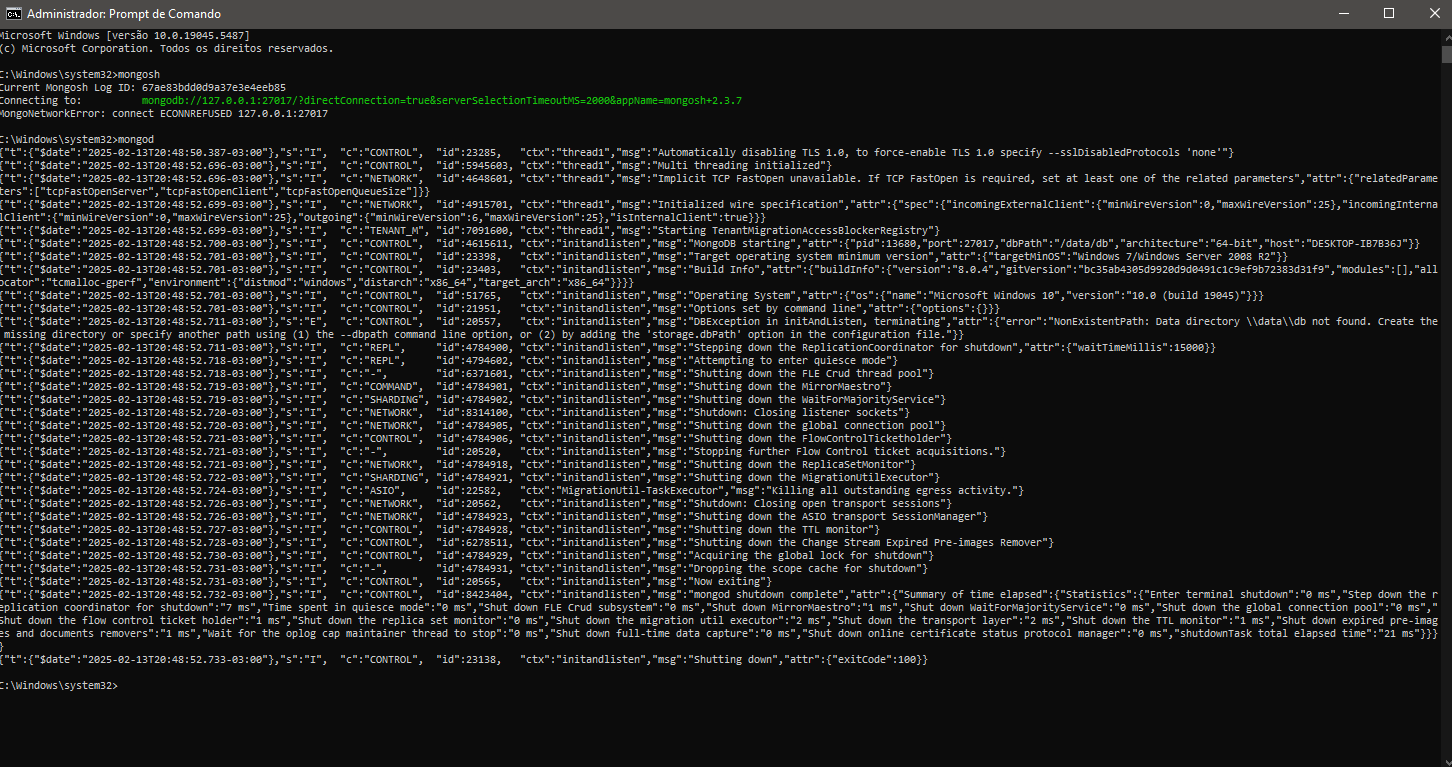The image size is (1452, 767).
Task: Click the 'Administrador: Prompt de Comando' title text
Action: pyautogui.click(x=124, y=14)
